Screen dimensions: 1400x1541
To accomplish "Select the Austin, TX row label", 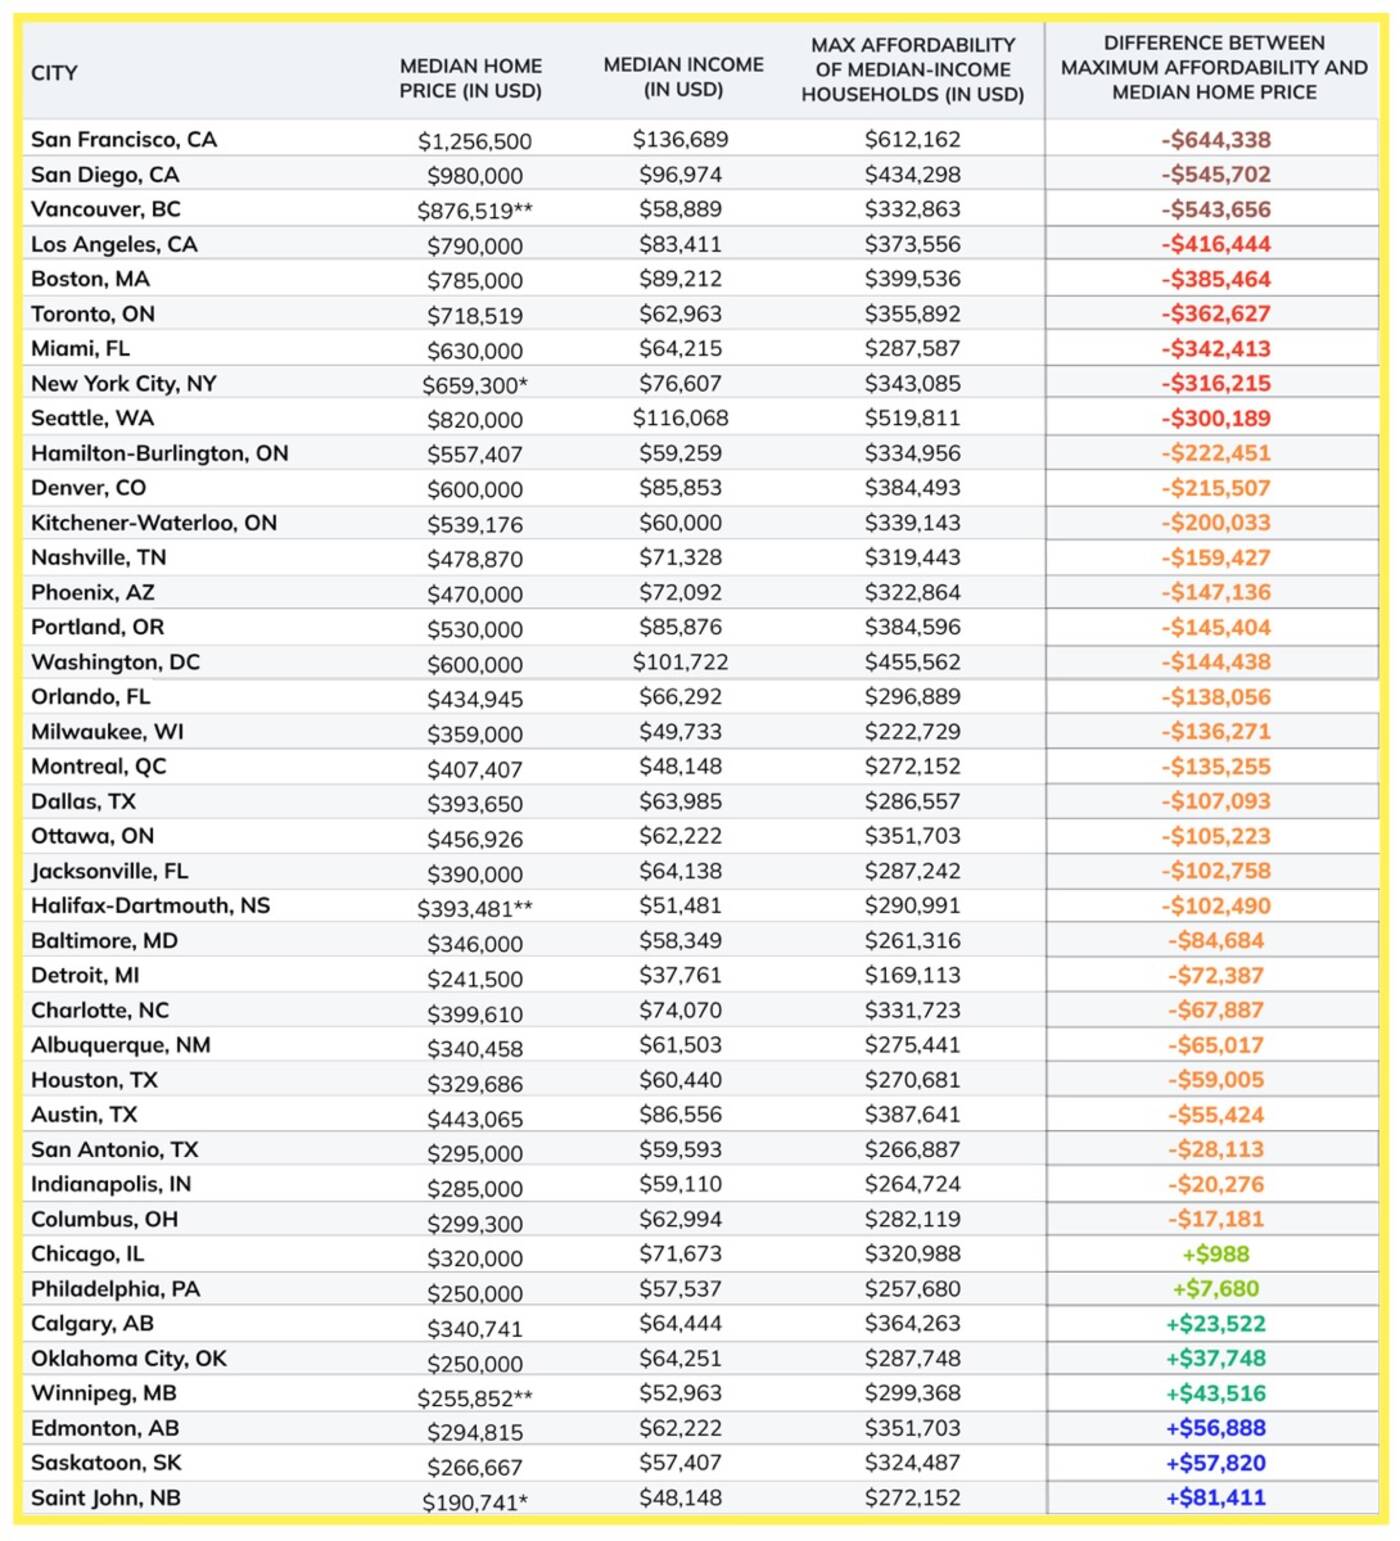I will [x=84, y=1114].
